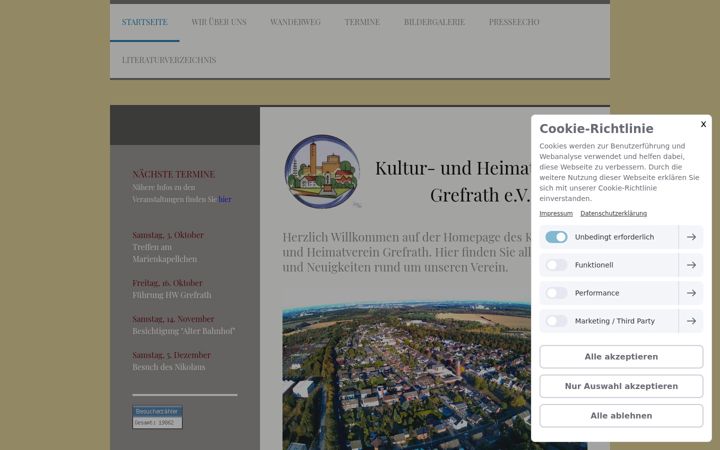Click the round Heimatverein Grefrath logo

[x=322, y=171]
